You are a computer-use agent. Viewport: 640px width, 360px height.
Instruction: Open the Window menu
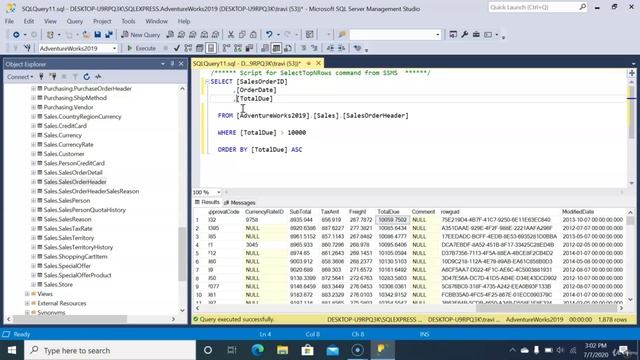point(156,21)
